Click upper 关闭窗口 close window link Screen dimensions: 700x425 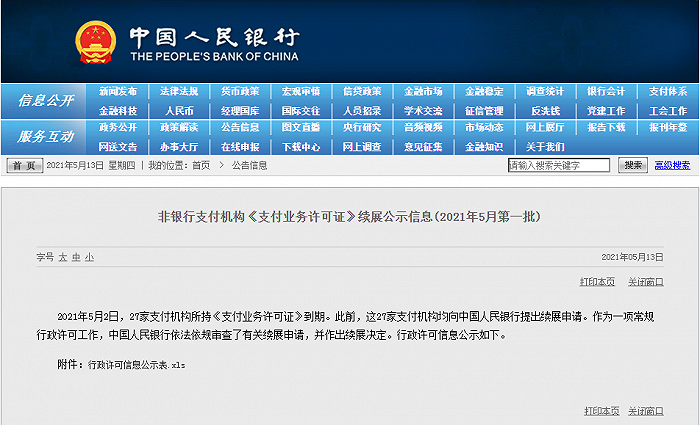(x=646, y=282)
